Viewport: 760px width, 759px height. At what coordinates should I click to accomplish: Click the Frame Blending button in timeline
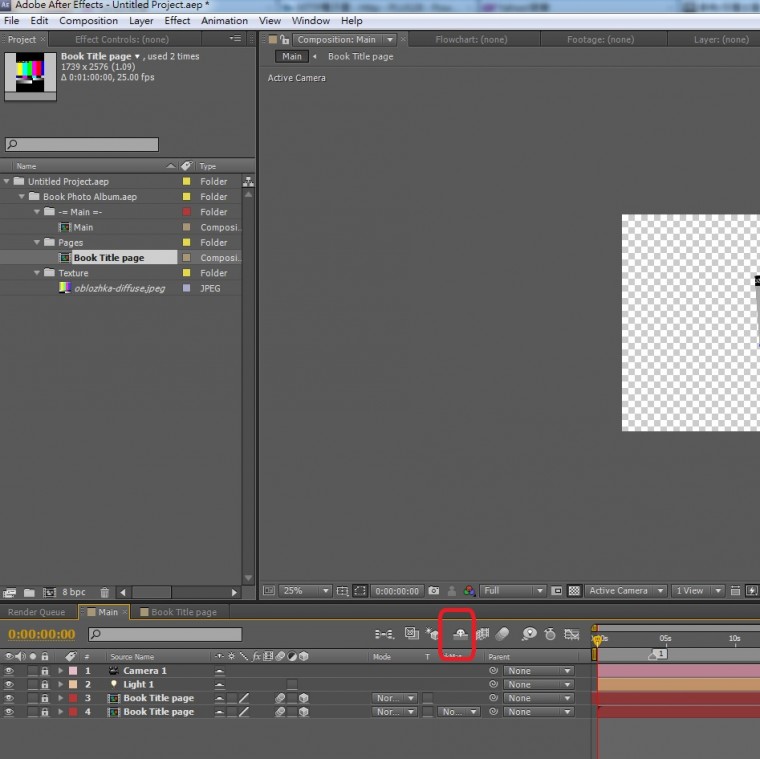tap(482, 634)
